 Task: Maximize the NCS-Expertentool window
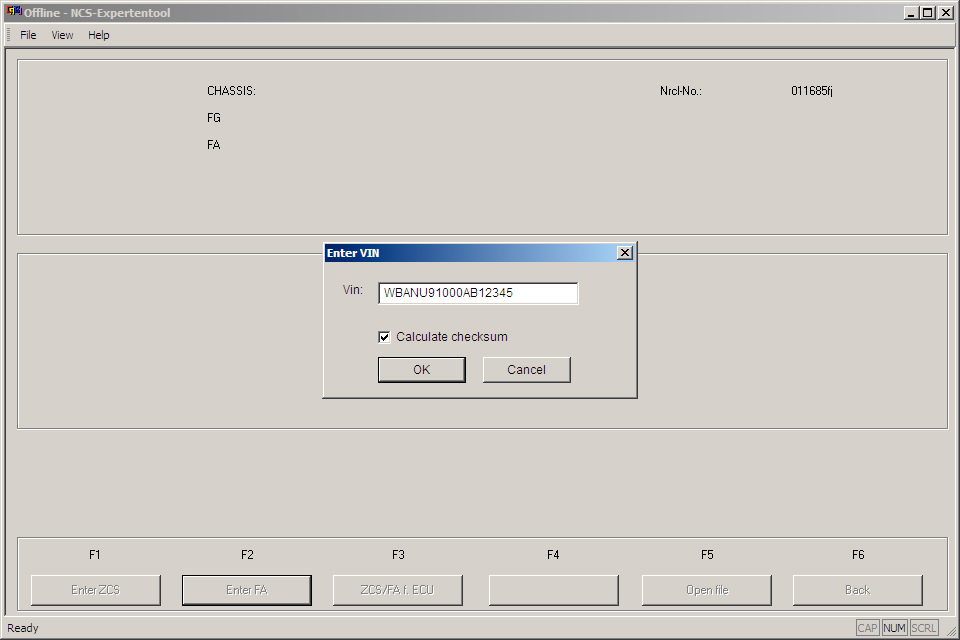pos(928,12)
